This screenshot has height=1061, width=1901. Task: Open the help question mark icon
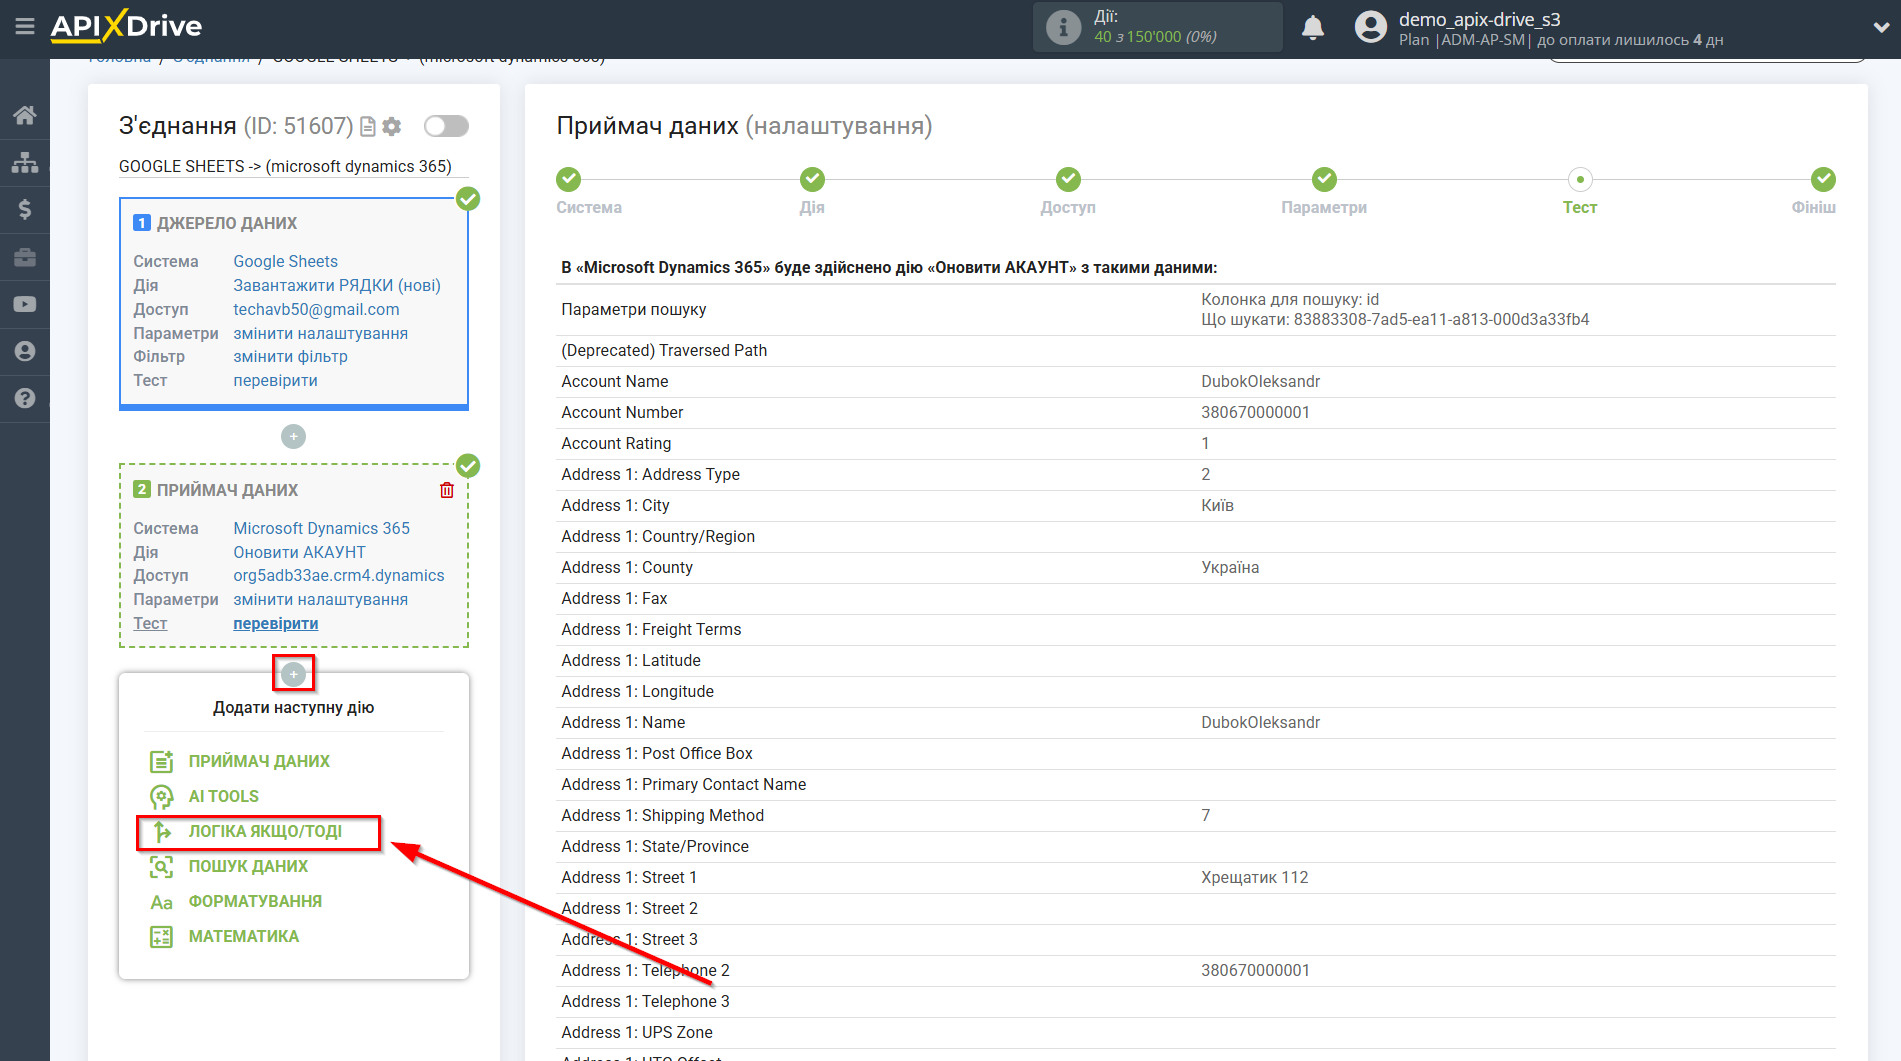tap(25, 398)
